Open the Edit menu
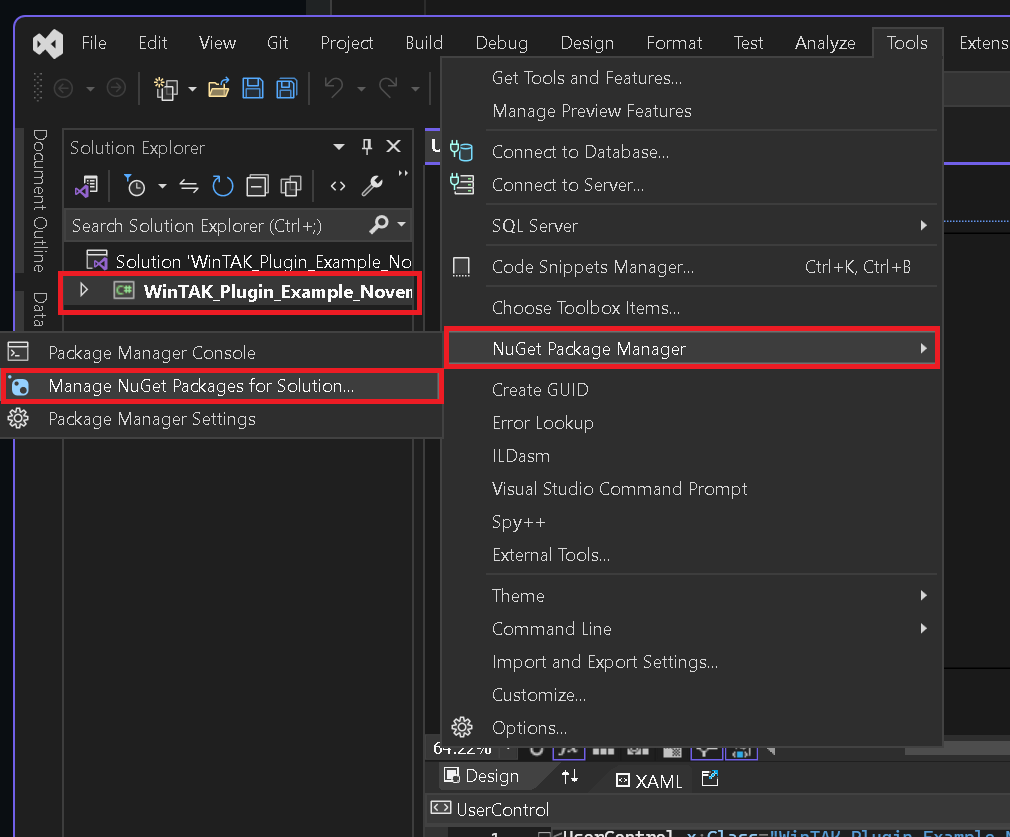Screen dimensions: 1010x837 tap(153, 43)
